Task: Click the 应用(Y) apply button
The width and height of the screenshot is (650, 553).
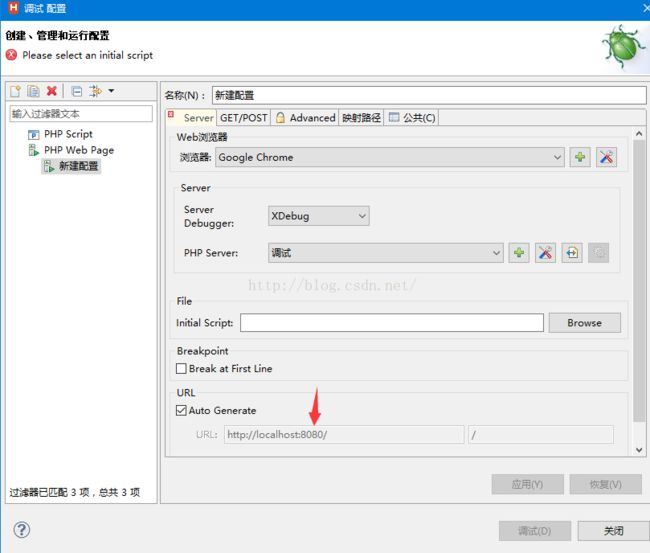Action: 527,484
